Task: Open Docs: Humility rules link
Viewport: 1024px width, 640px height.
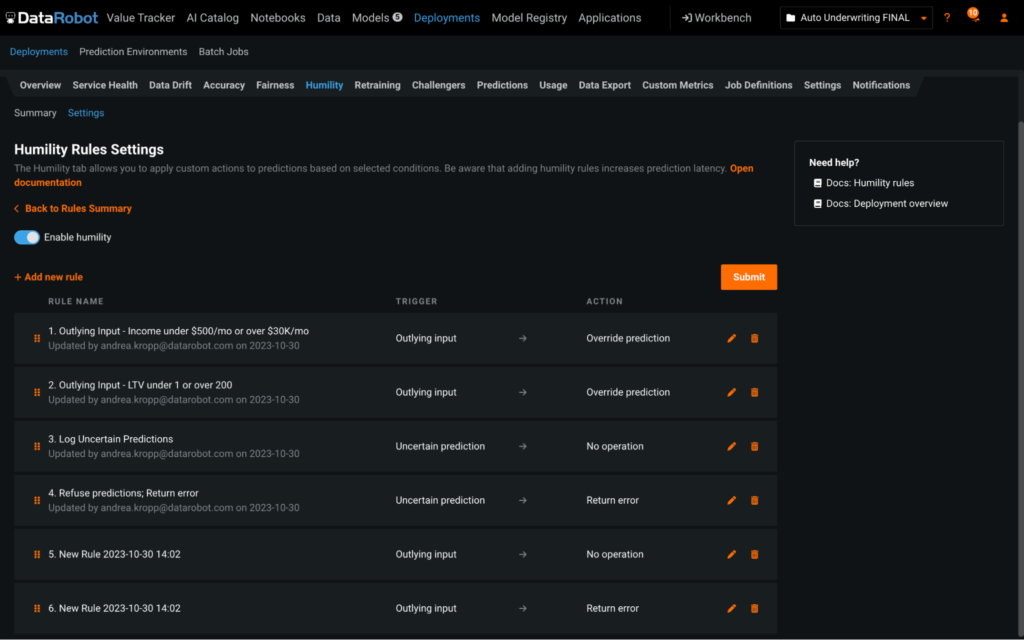Action: (869, 183)
